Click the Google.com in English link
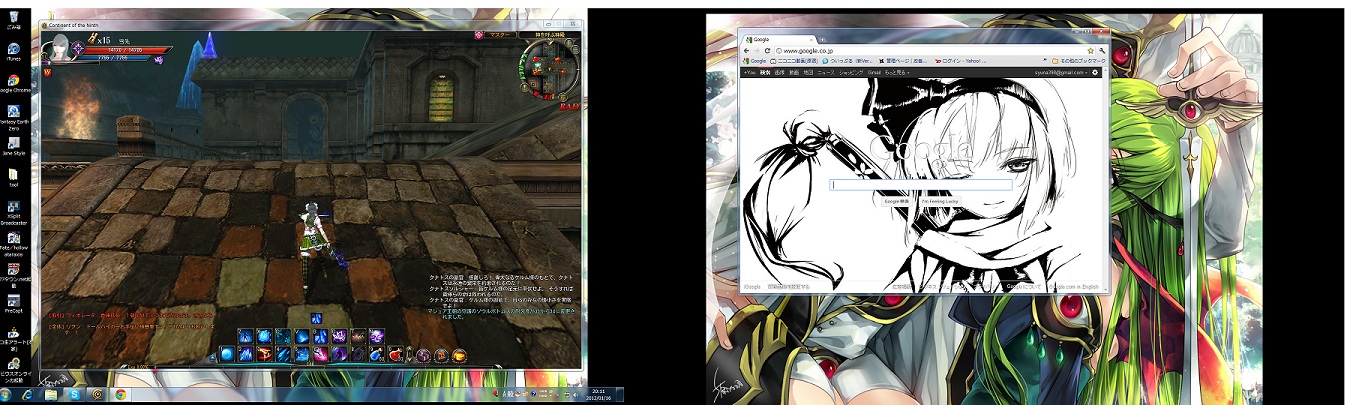 tap(1073, 287)
